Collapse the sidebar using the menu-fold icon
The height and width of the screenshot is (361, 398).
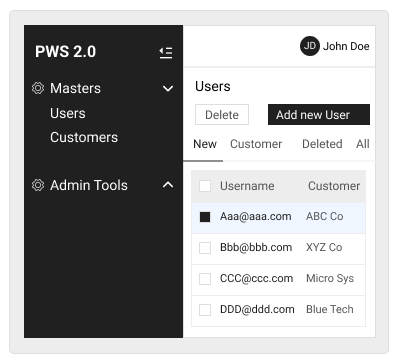[x=166, y=53]
